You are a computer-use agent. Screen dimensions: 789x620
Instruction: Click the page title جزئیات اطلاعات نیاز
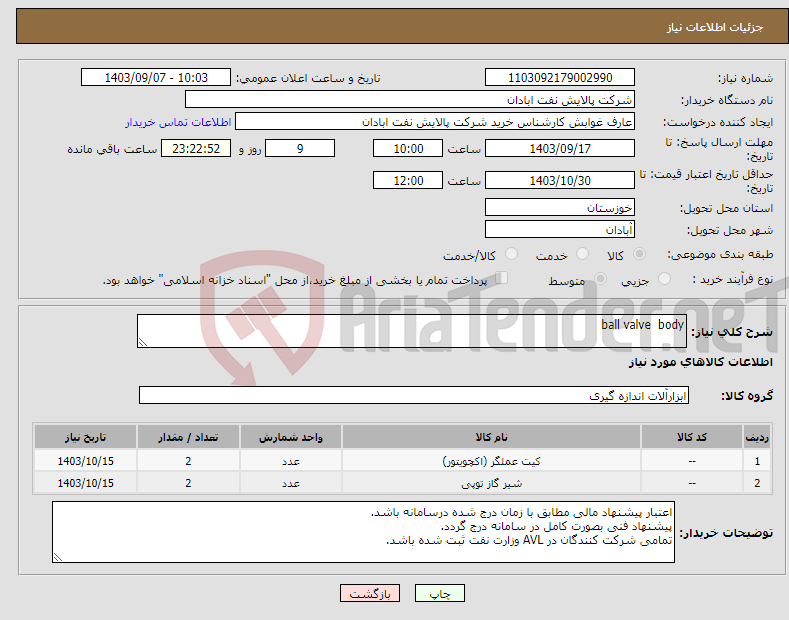pyautogui.click(x=715, y=27)
